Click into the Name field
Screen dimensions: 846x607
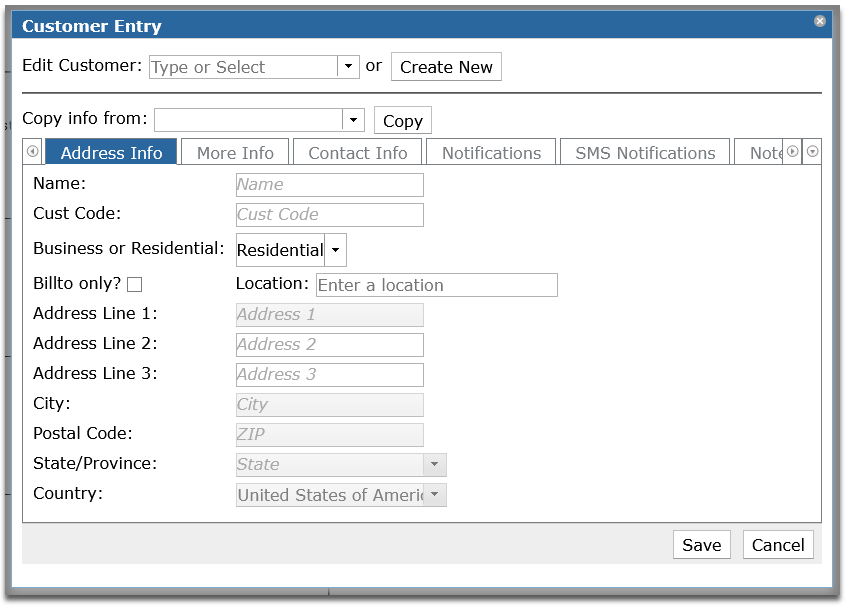(330, 185)
